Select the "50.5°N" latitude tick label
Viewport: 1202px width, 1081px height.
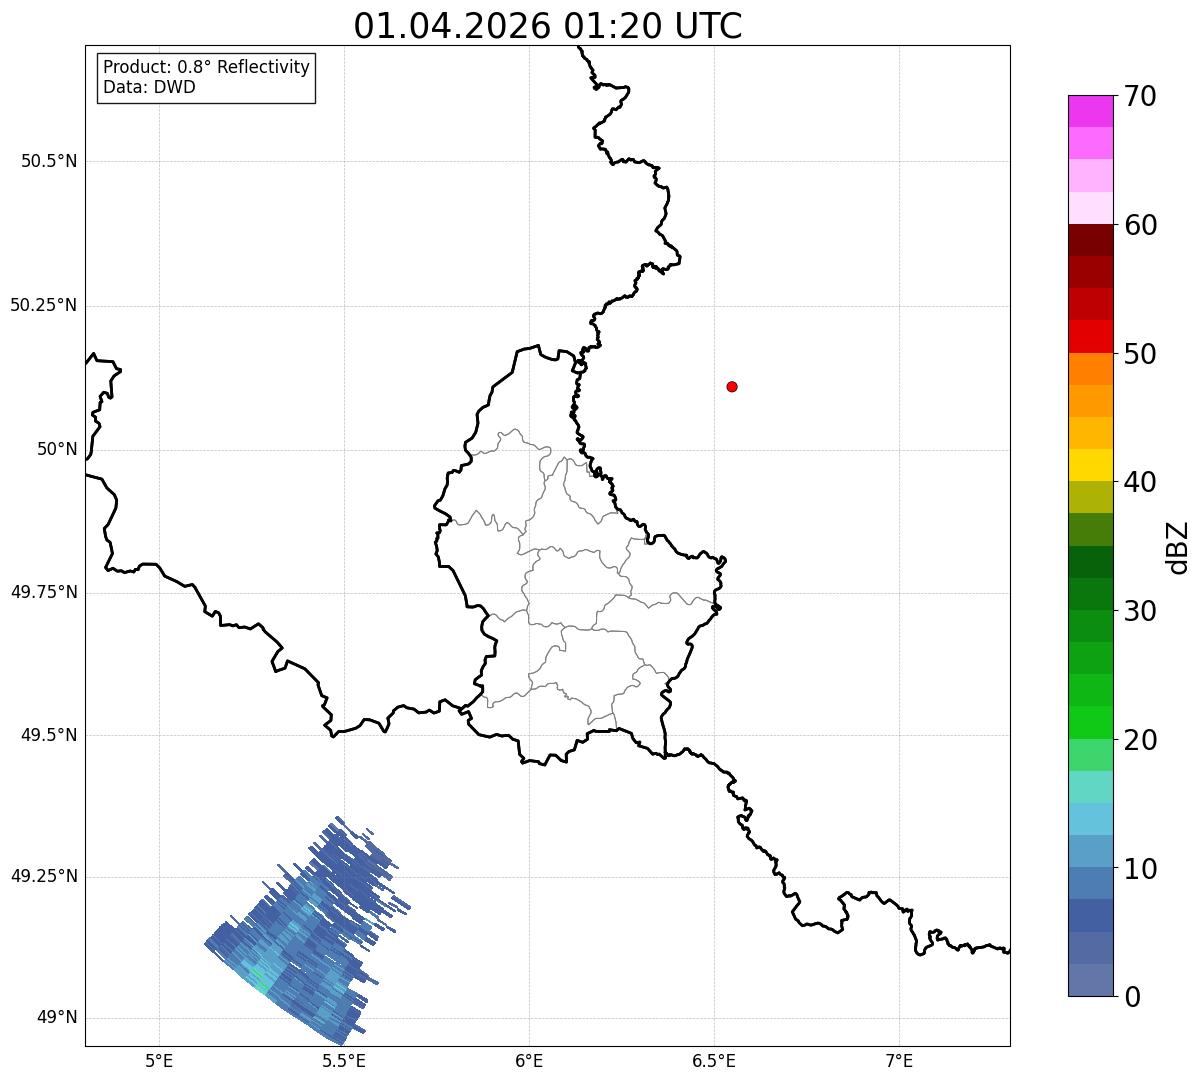point(49,161)
